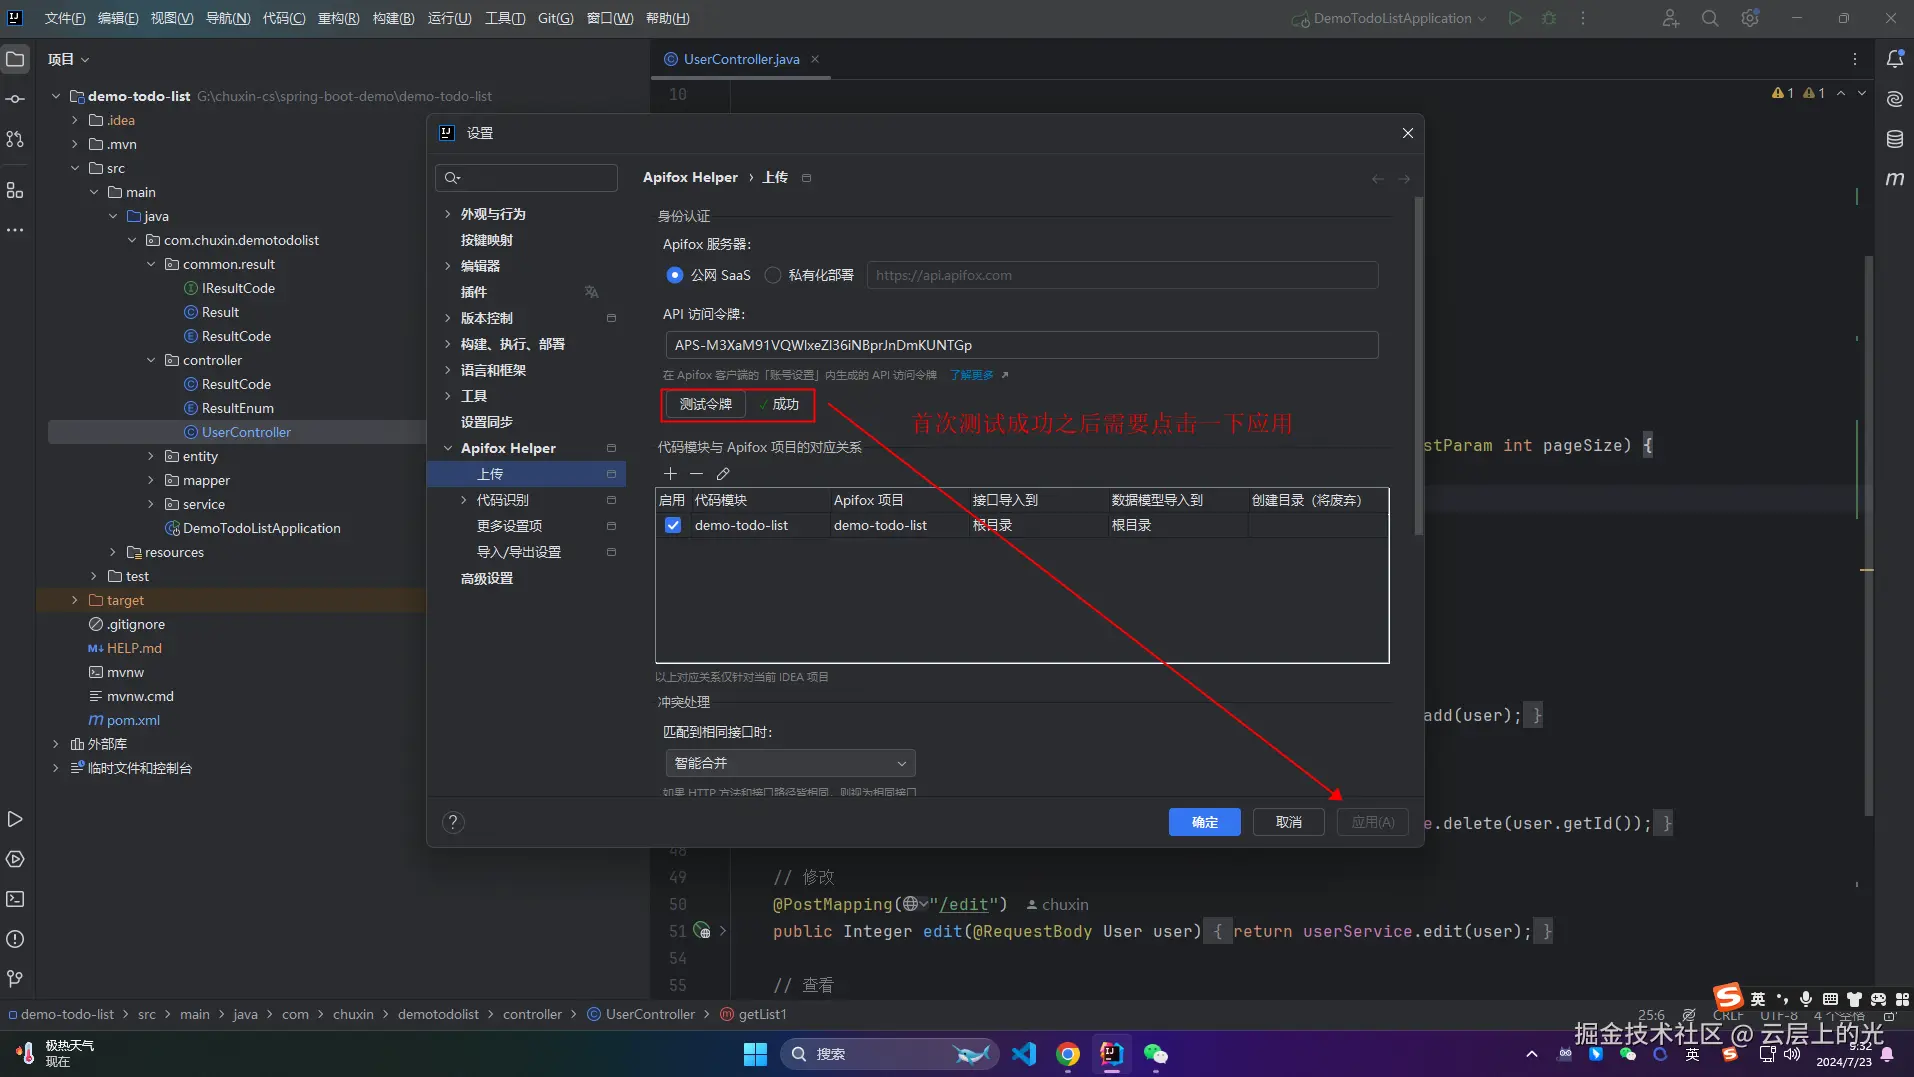Image resolution: width=1914 pixels, height=1077 pixels.
Task: Go back with settings left arrow
Action: point(1378,179)
